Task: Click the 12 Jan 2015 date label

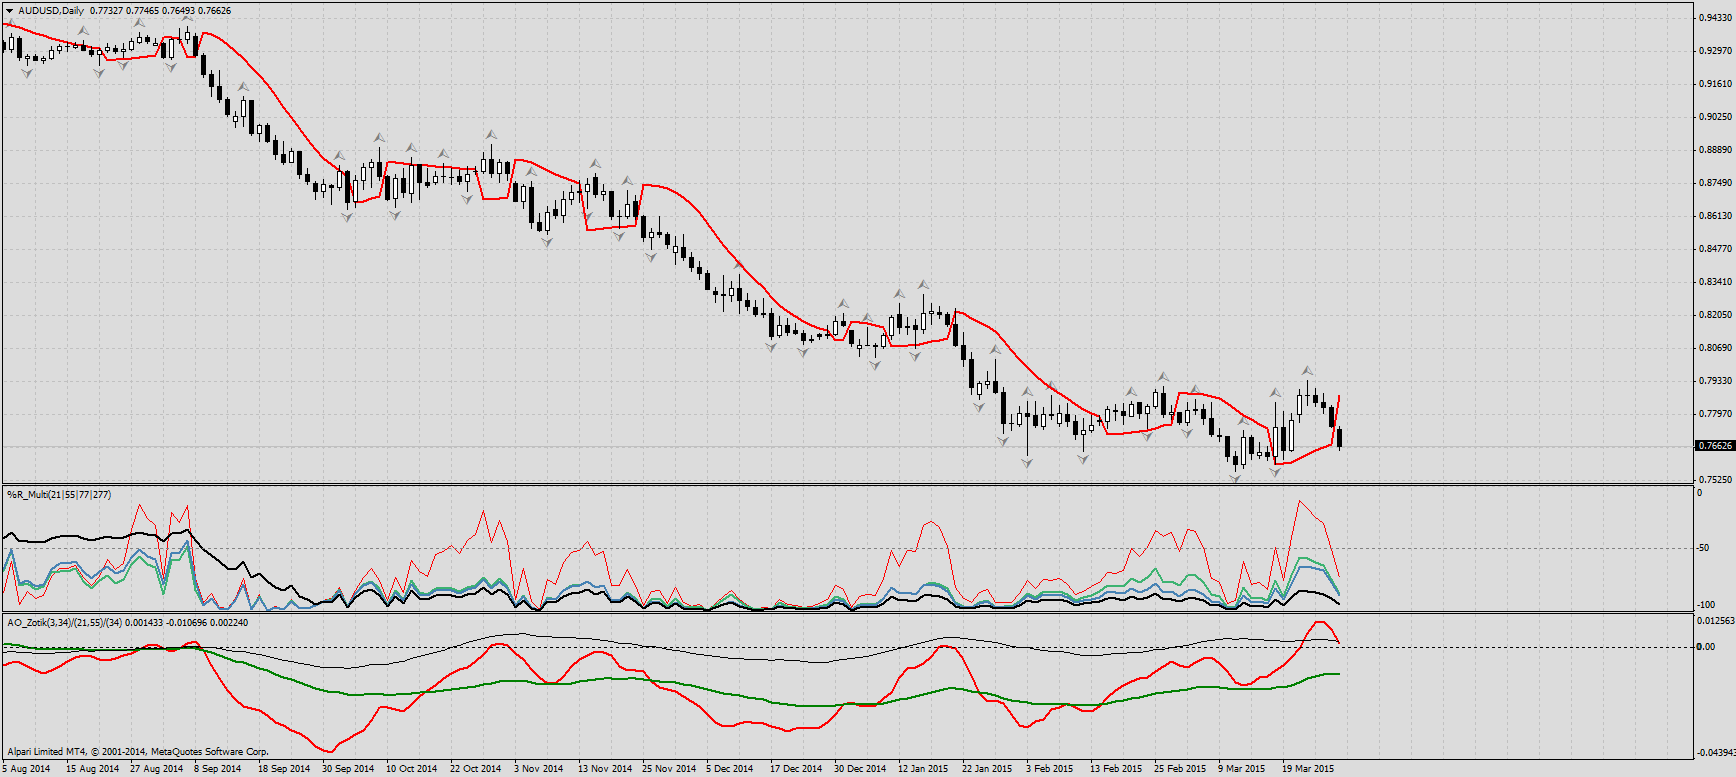Action: pos(923,769)
